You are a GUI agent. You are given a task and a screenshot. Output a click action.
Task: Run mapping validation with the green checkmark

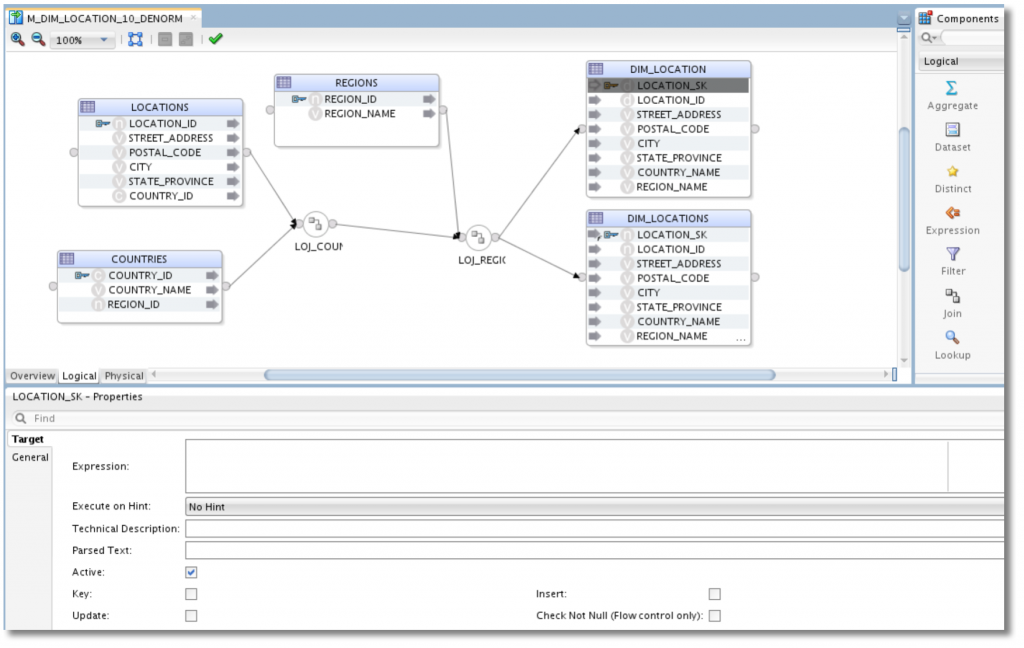215,40
